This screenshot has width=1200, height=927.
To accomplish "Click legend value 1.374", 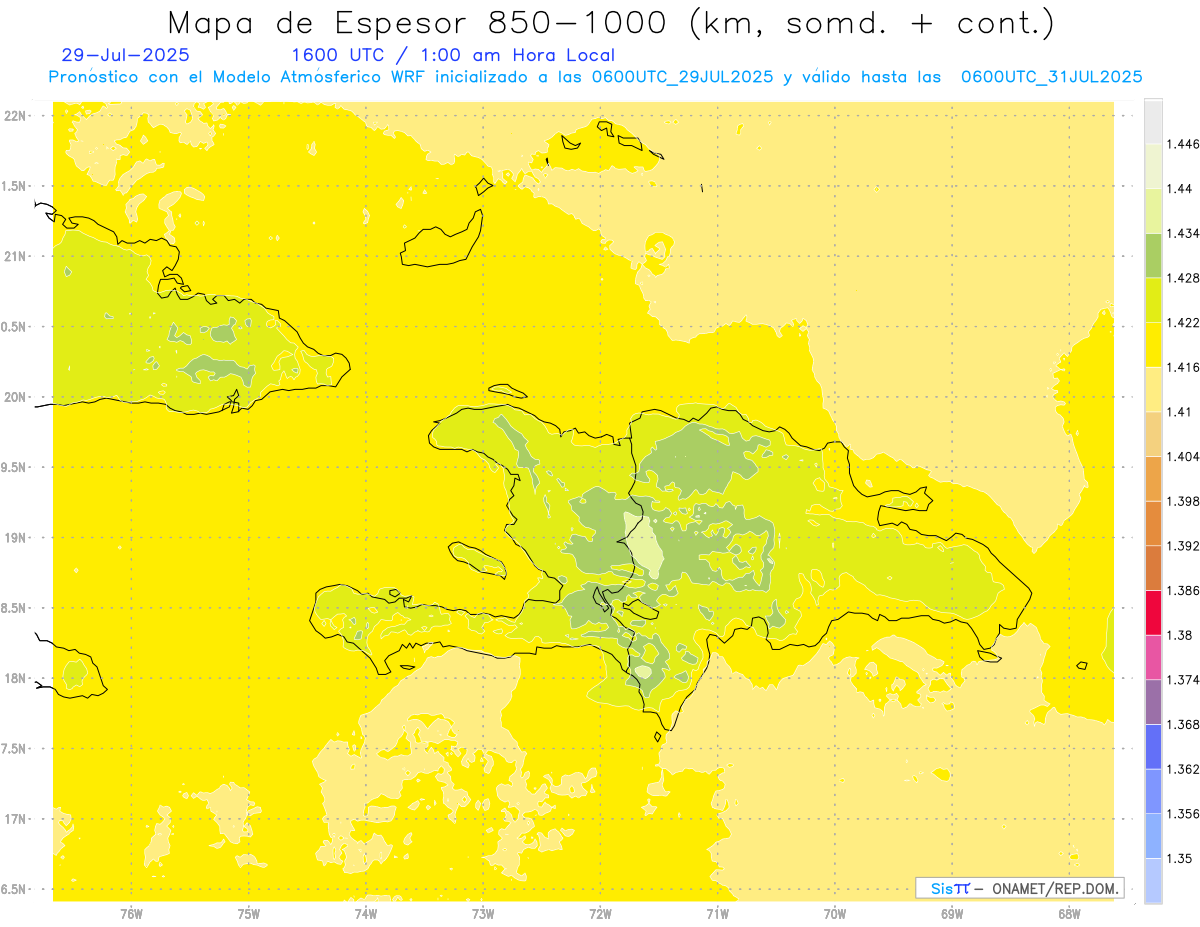I will (1183, 679).
